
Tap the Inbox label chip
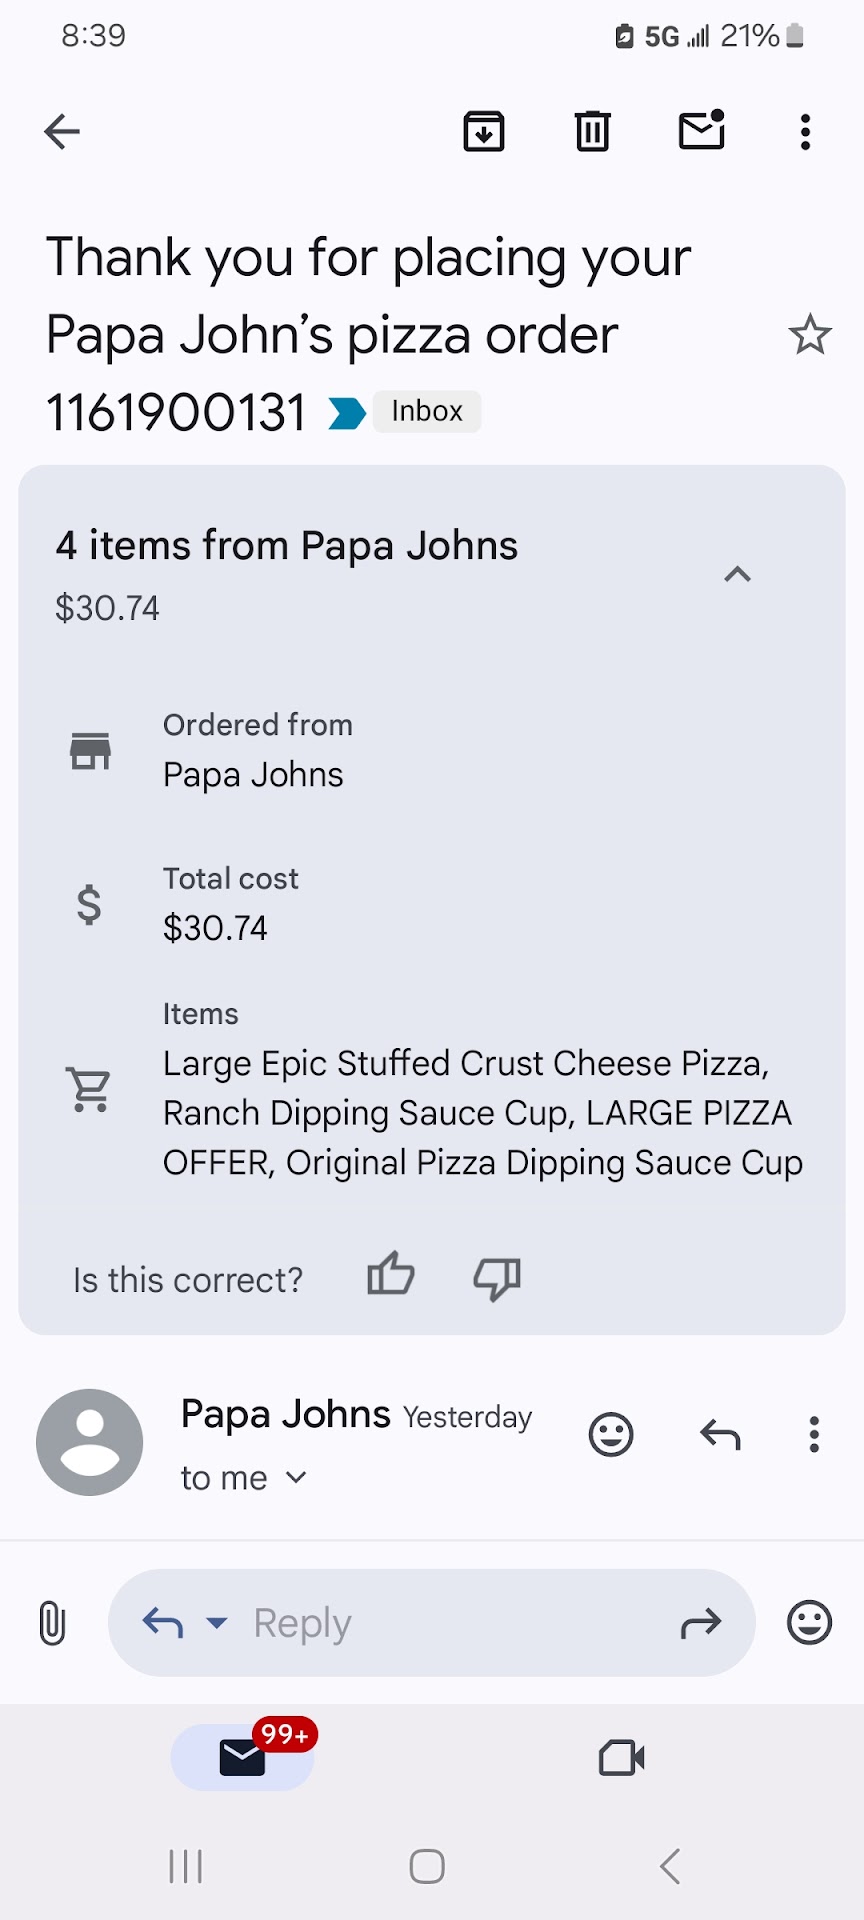point(427,411)
